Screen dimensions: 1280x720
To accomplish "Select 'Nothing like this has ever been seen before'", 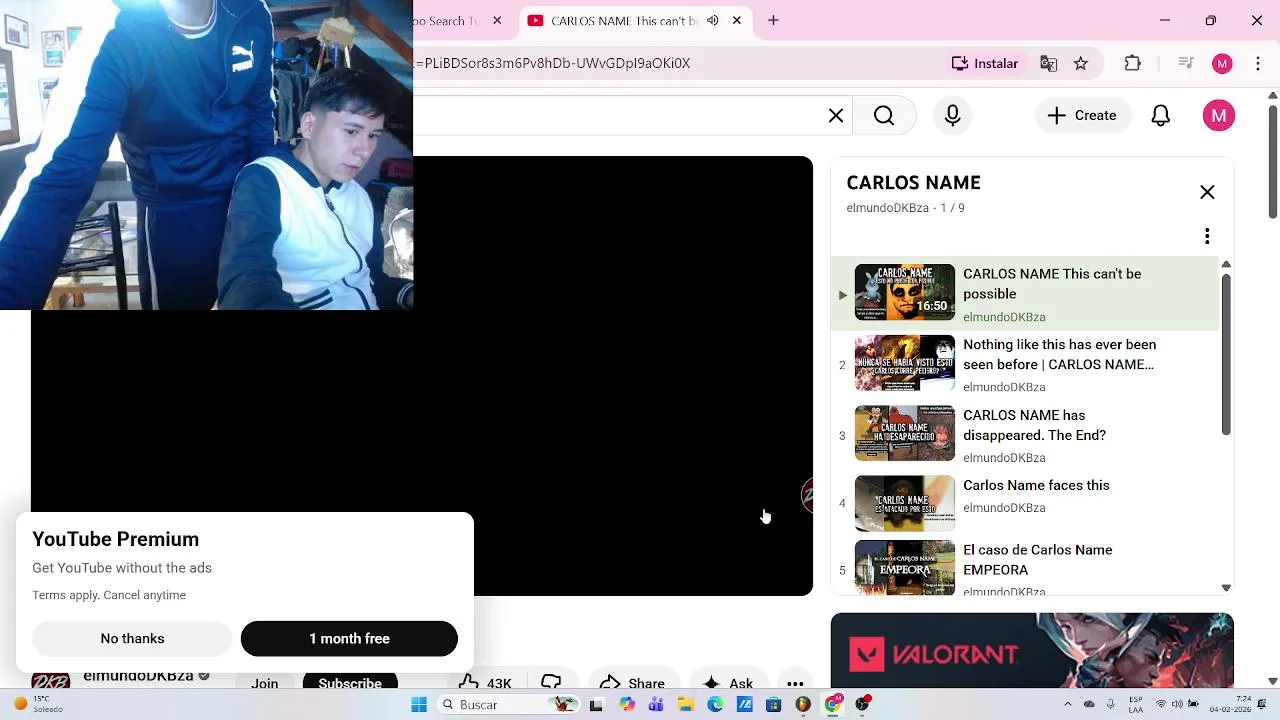I will (1026, 364).
